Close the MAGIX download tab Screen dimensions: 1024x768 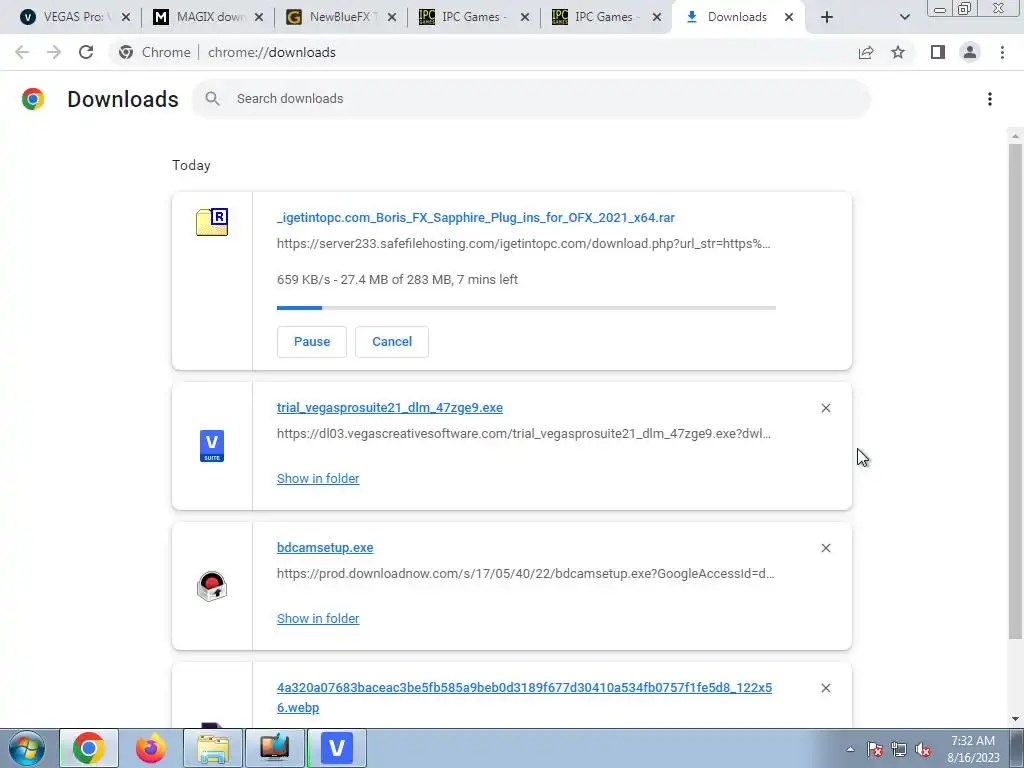(x=259, y=17)
